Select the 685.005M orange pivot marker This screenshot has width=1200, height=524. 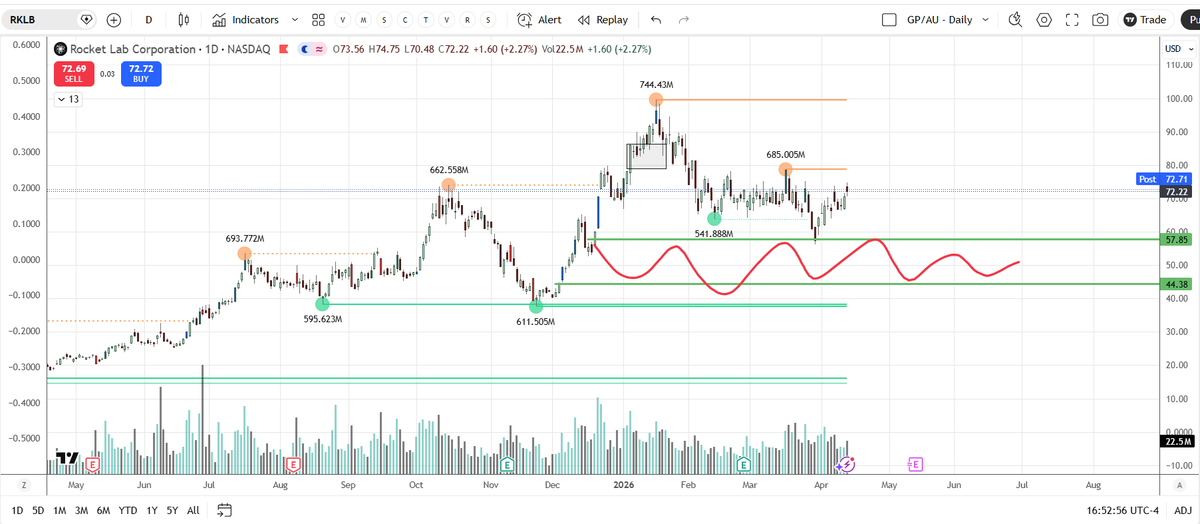pos(787,169)
